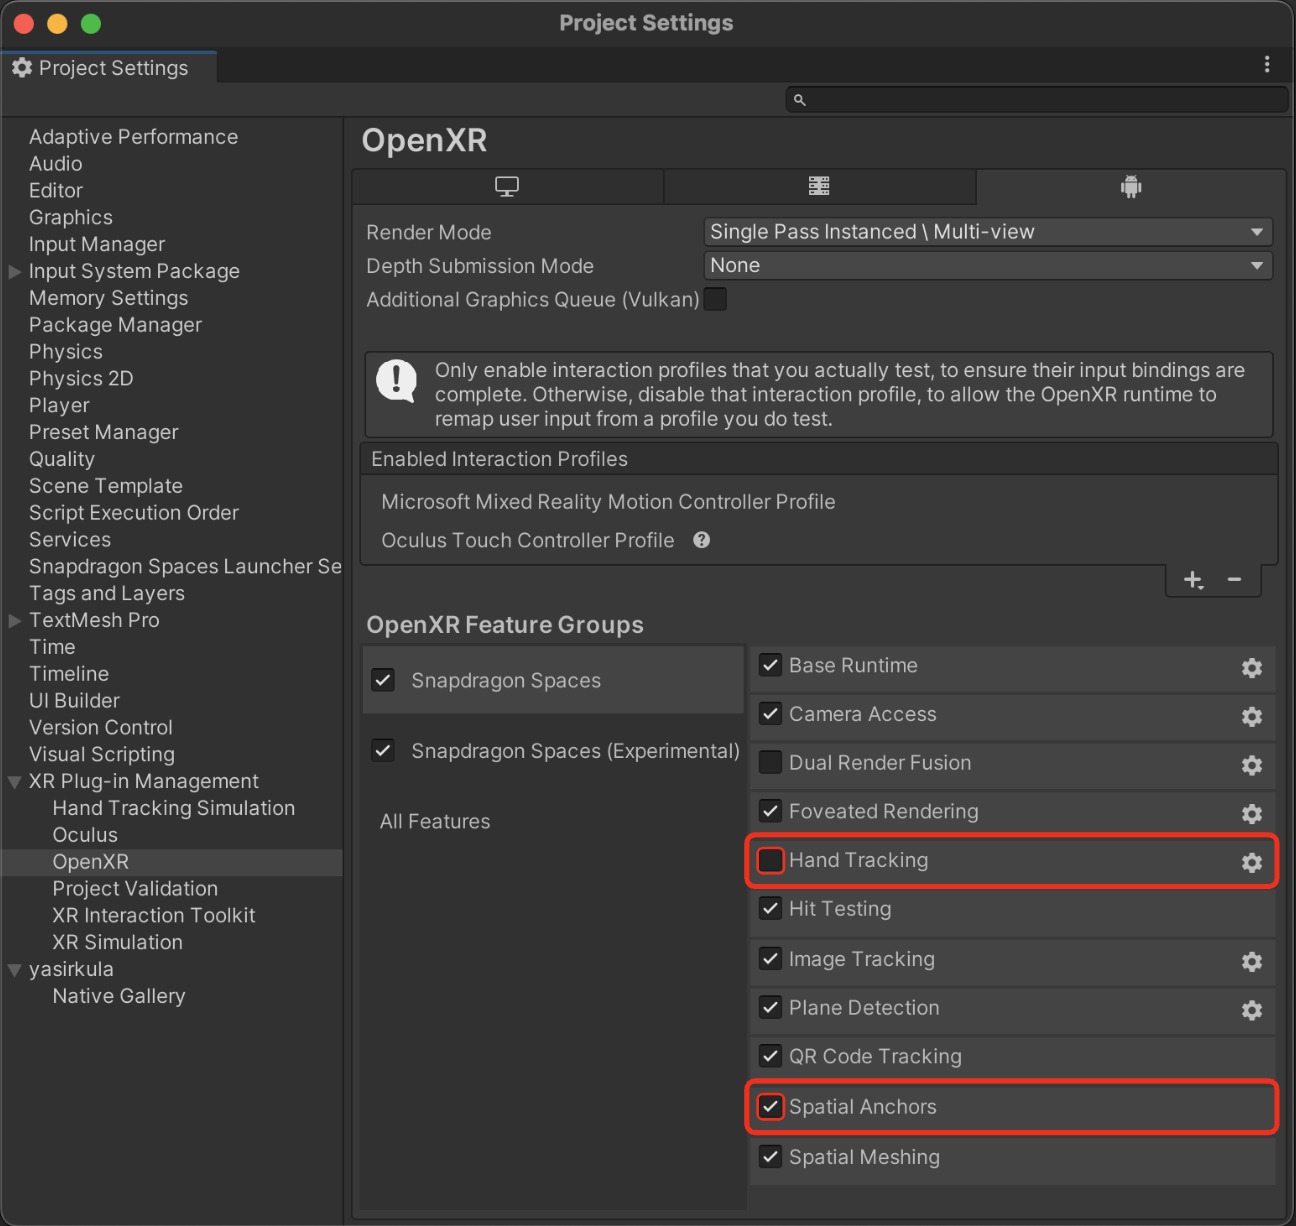Open Quality settings
This screenshot has height=1226, width=1296.
[62, 459]
